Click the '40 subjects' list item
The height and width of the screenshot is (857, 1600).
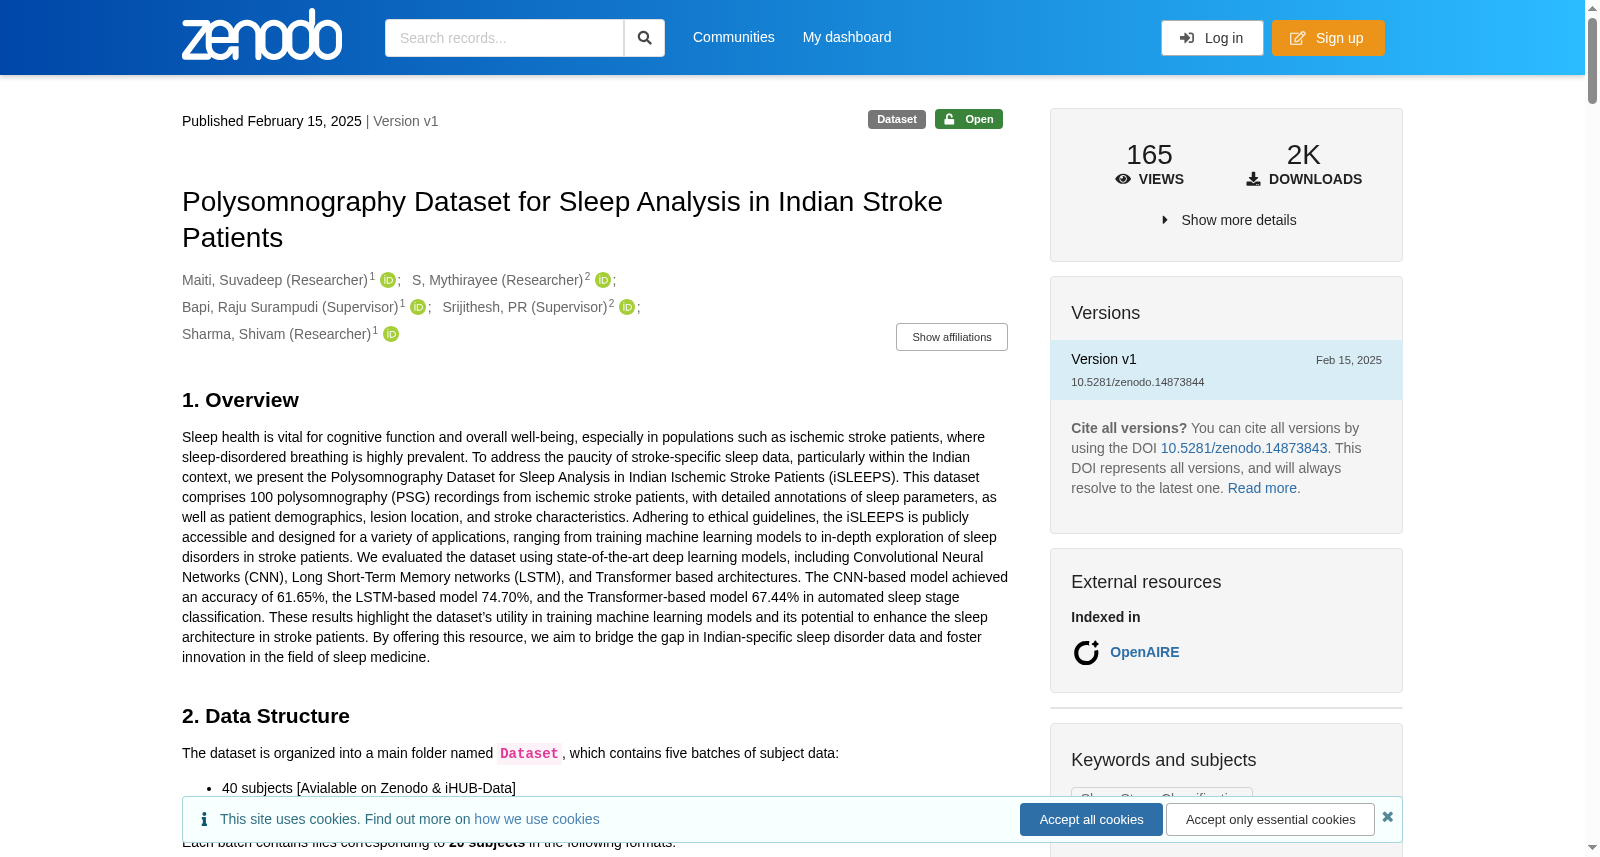(x=369, y=788)
